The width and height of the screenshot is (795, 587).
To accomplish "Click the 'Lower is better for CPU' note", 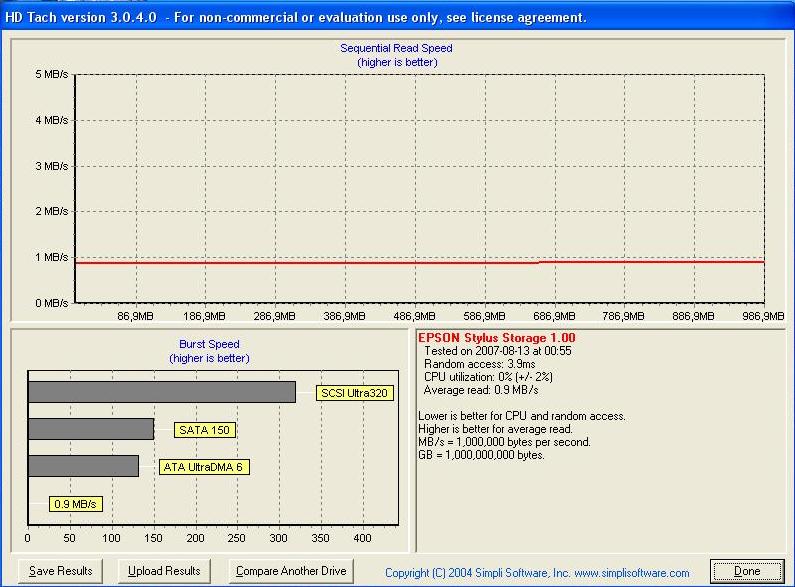I will [x=522, y=416].
